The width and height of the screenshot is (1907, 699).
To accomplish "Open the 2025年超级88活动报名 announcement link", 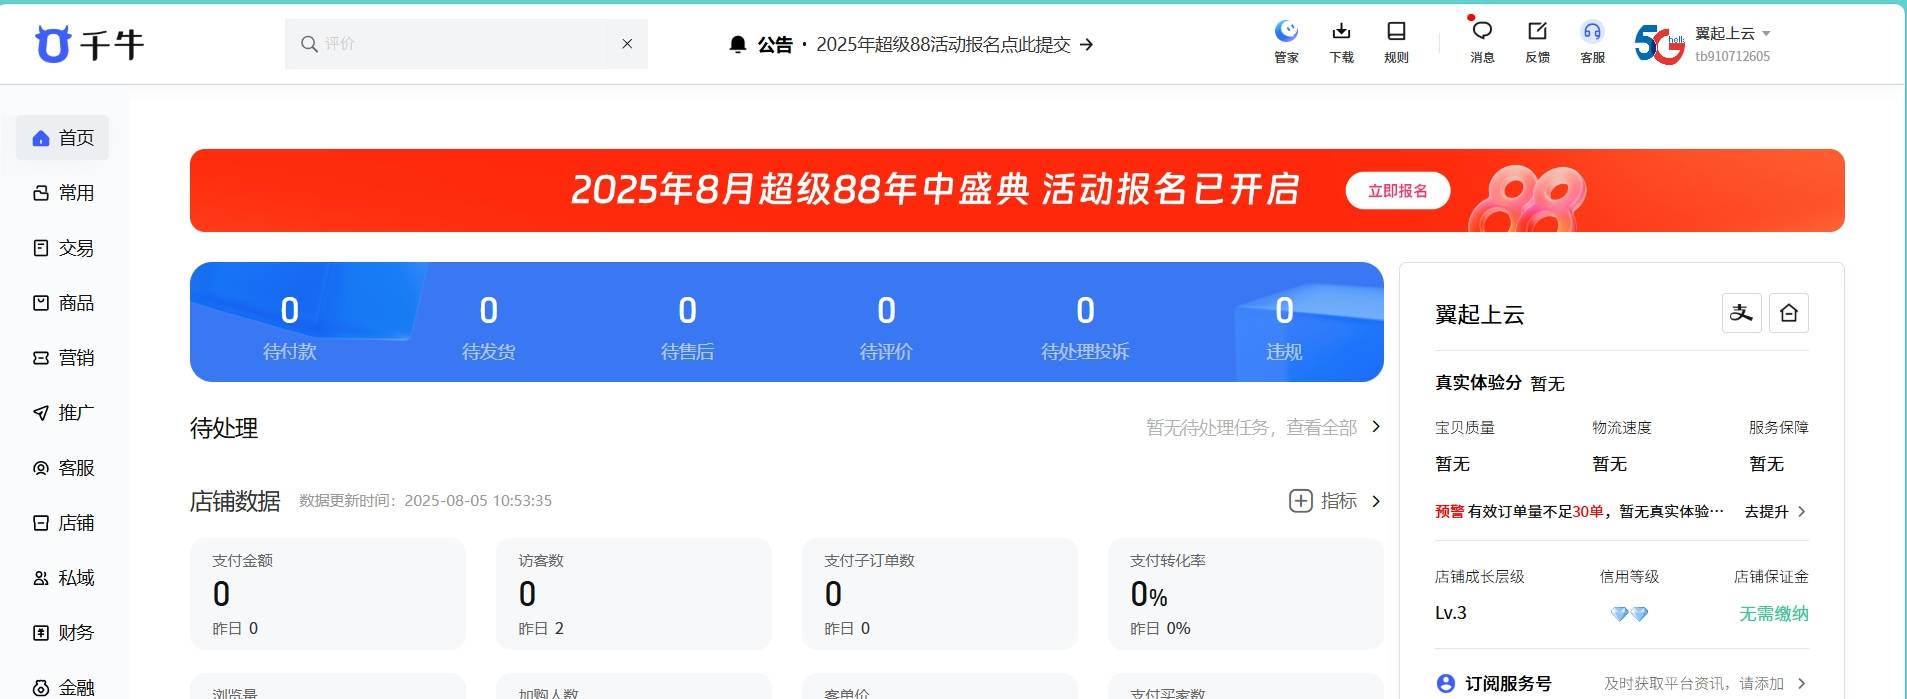I will click(x=954, y=44).
